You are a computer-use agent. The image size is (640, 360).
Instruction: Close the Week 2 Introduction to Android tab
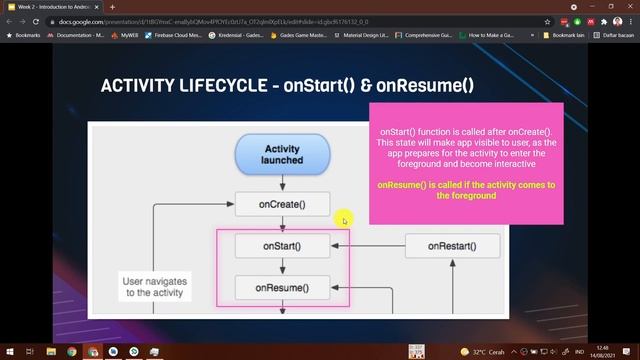(x=97, y=7)
